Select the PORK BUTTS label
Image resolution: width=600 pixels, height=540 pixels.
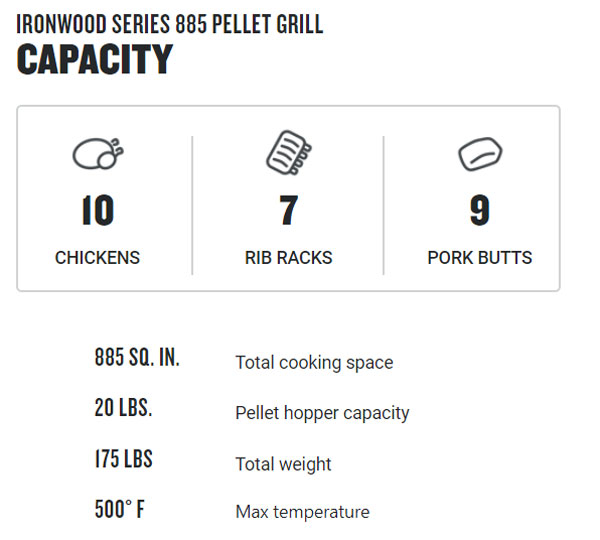(480, 258)
